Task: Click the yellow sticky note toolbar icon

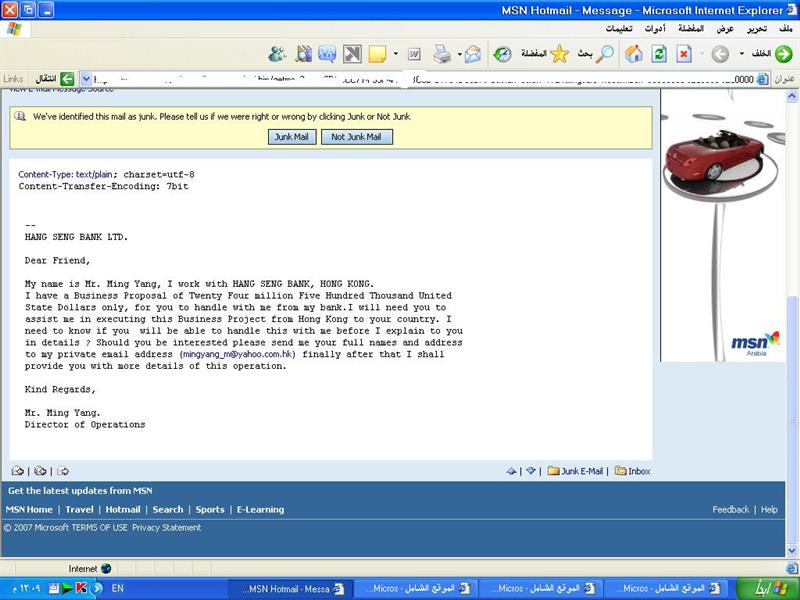Action: point(377,54)
